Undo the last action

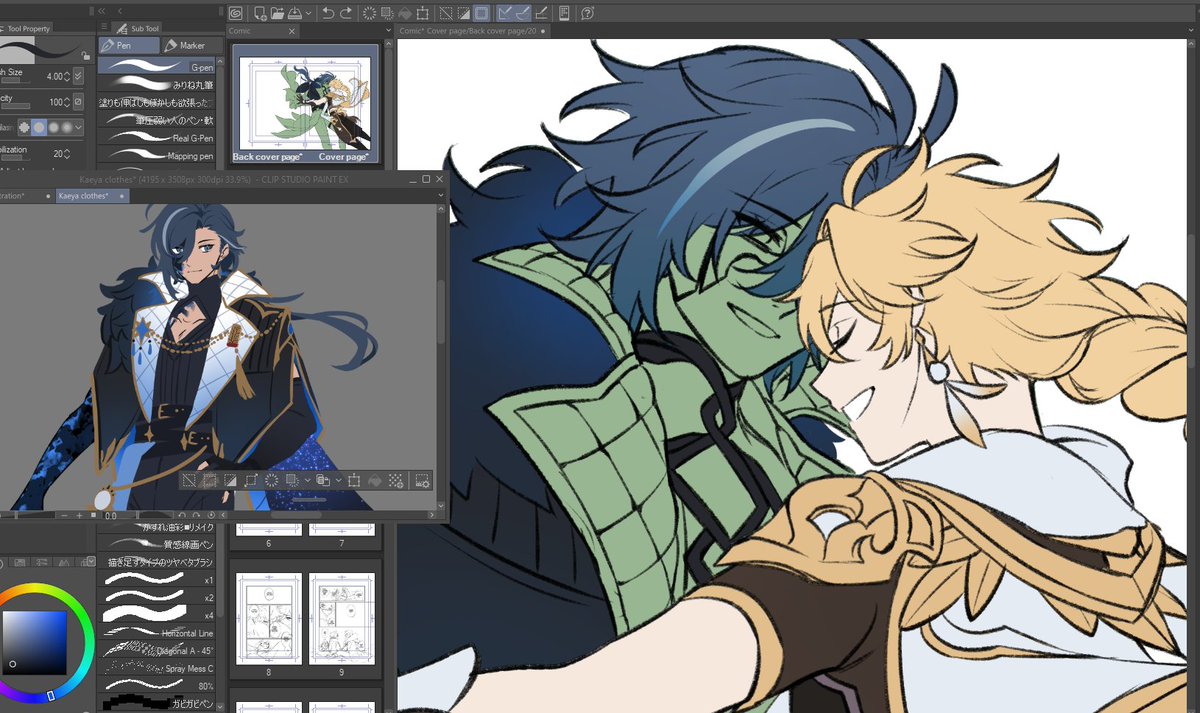click(x=328, y=13)
